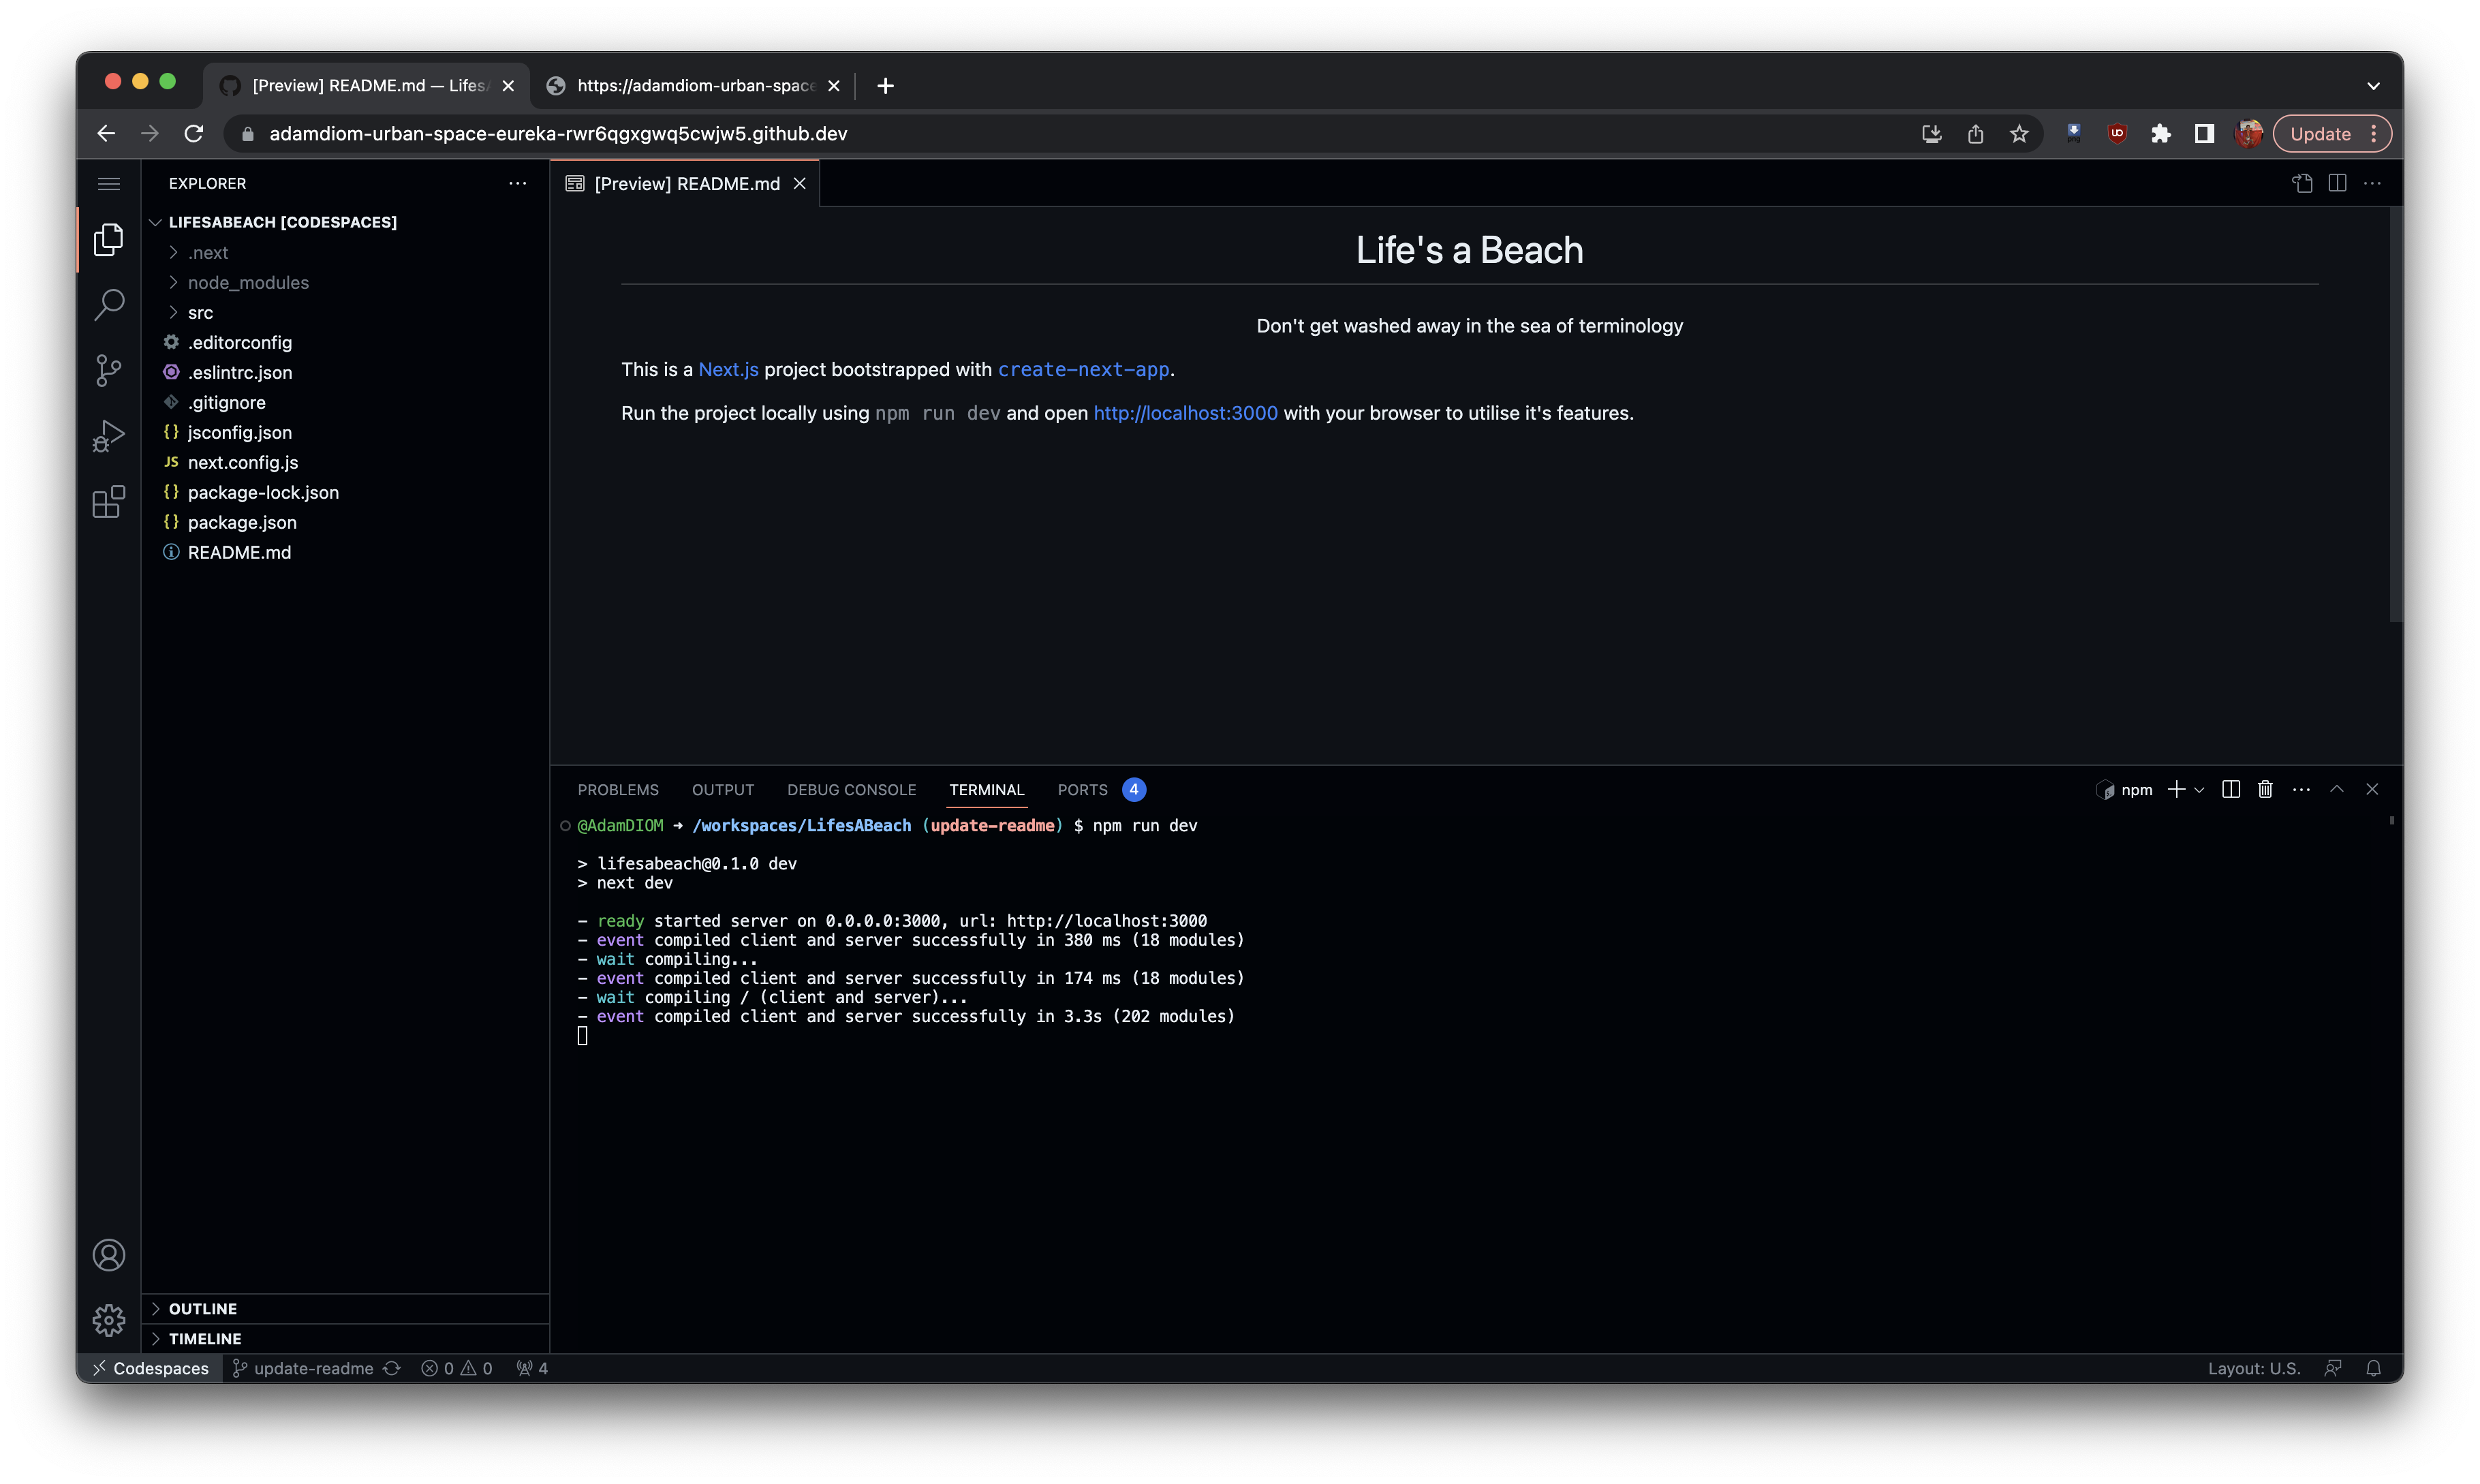This screenshot has width=2480, height=1484.
Task: Expand the OUTLINE section
Action: 203,1309
